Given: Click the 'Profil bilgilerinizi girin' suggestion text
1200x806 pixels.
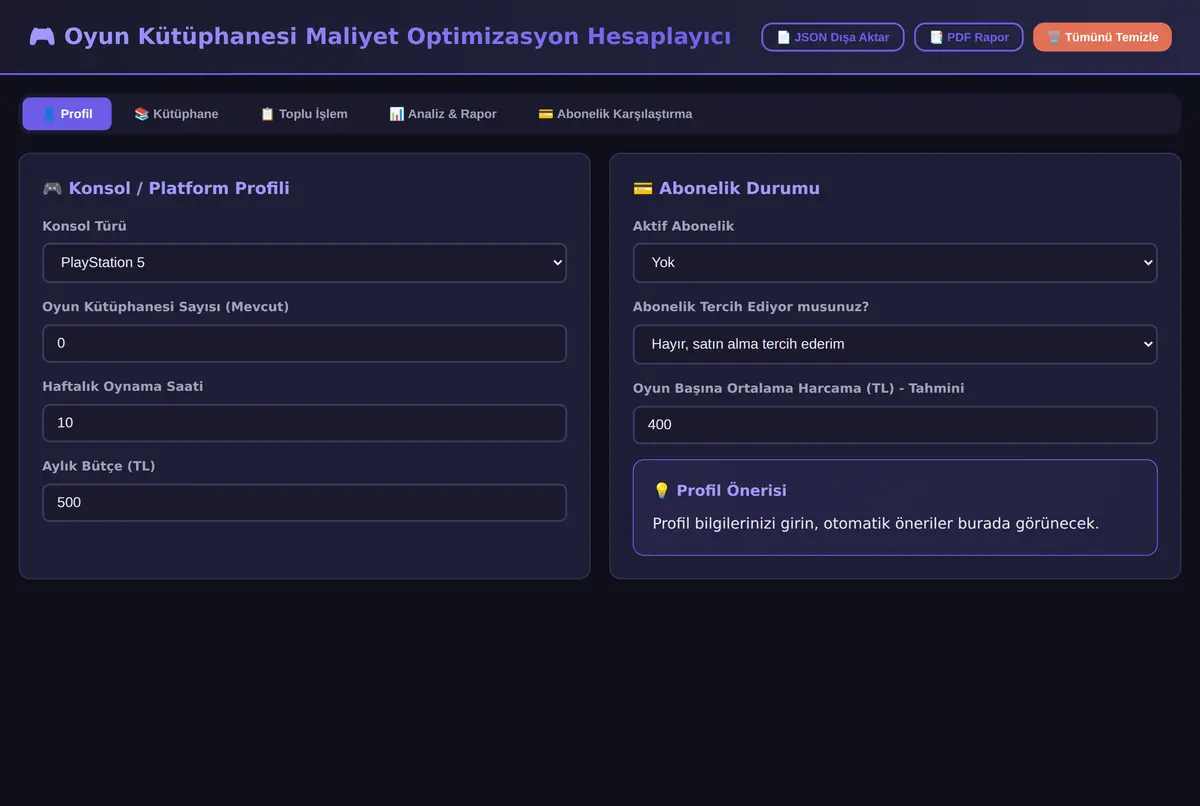Looking at the screenshot, I should [875, 523].
